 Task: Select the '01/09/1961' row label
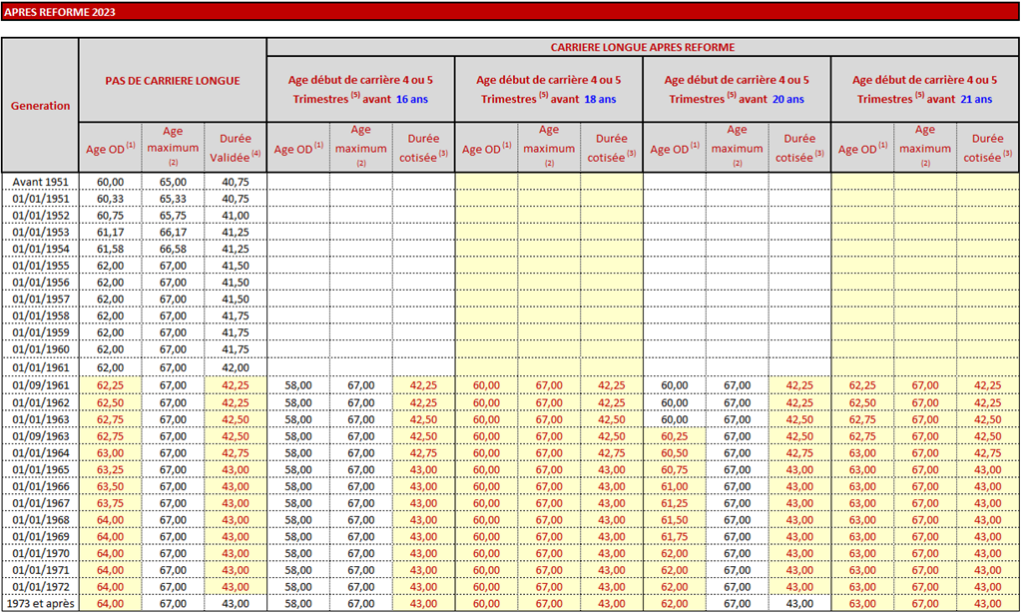point(40,385)
